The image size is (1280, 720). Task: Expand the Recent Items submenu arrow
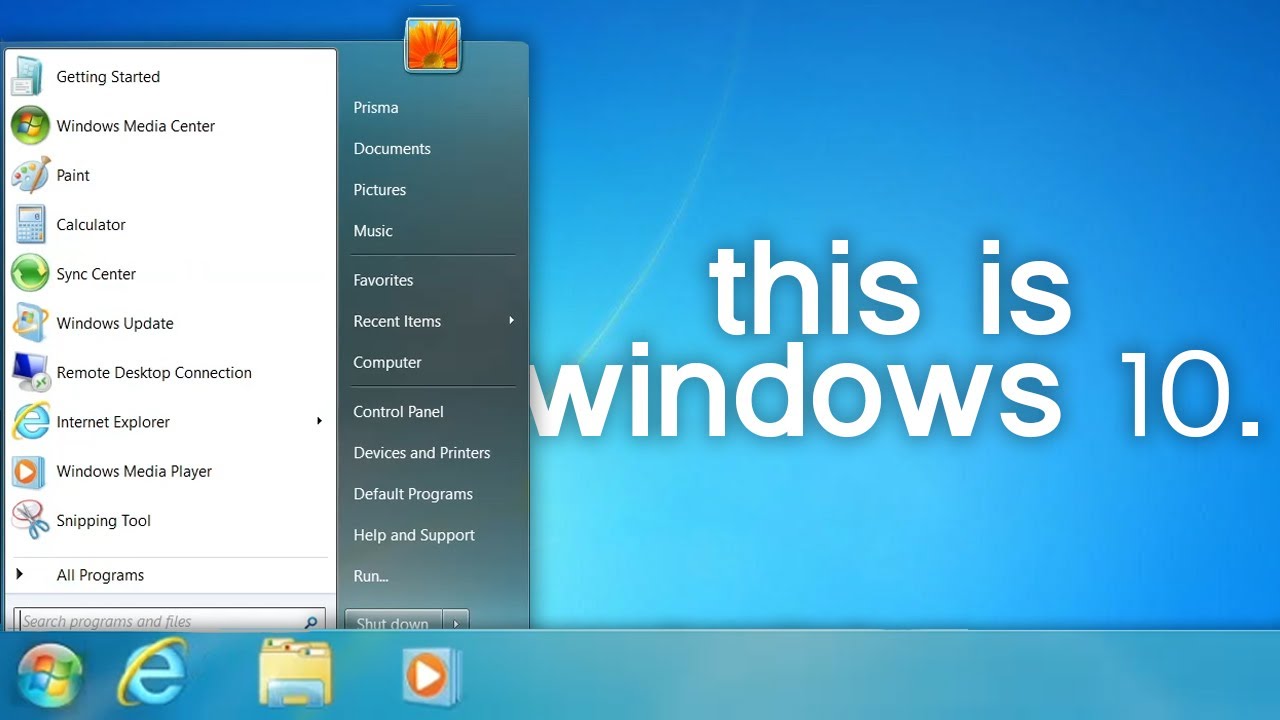pos(511,321)
